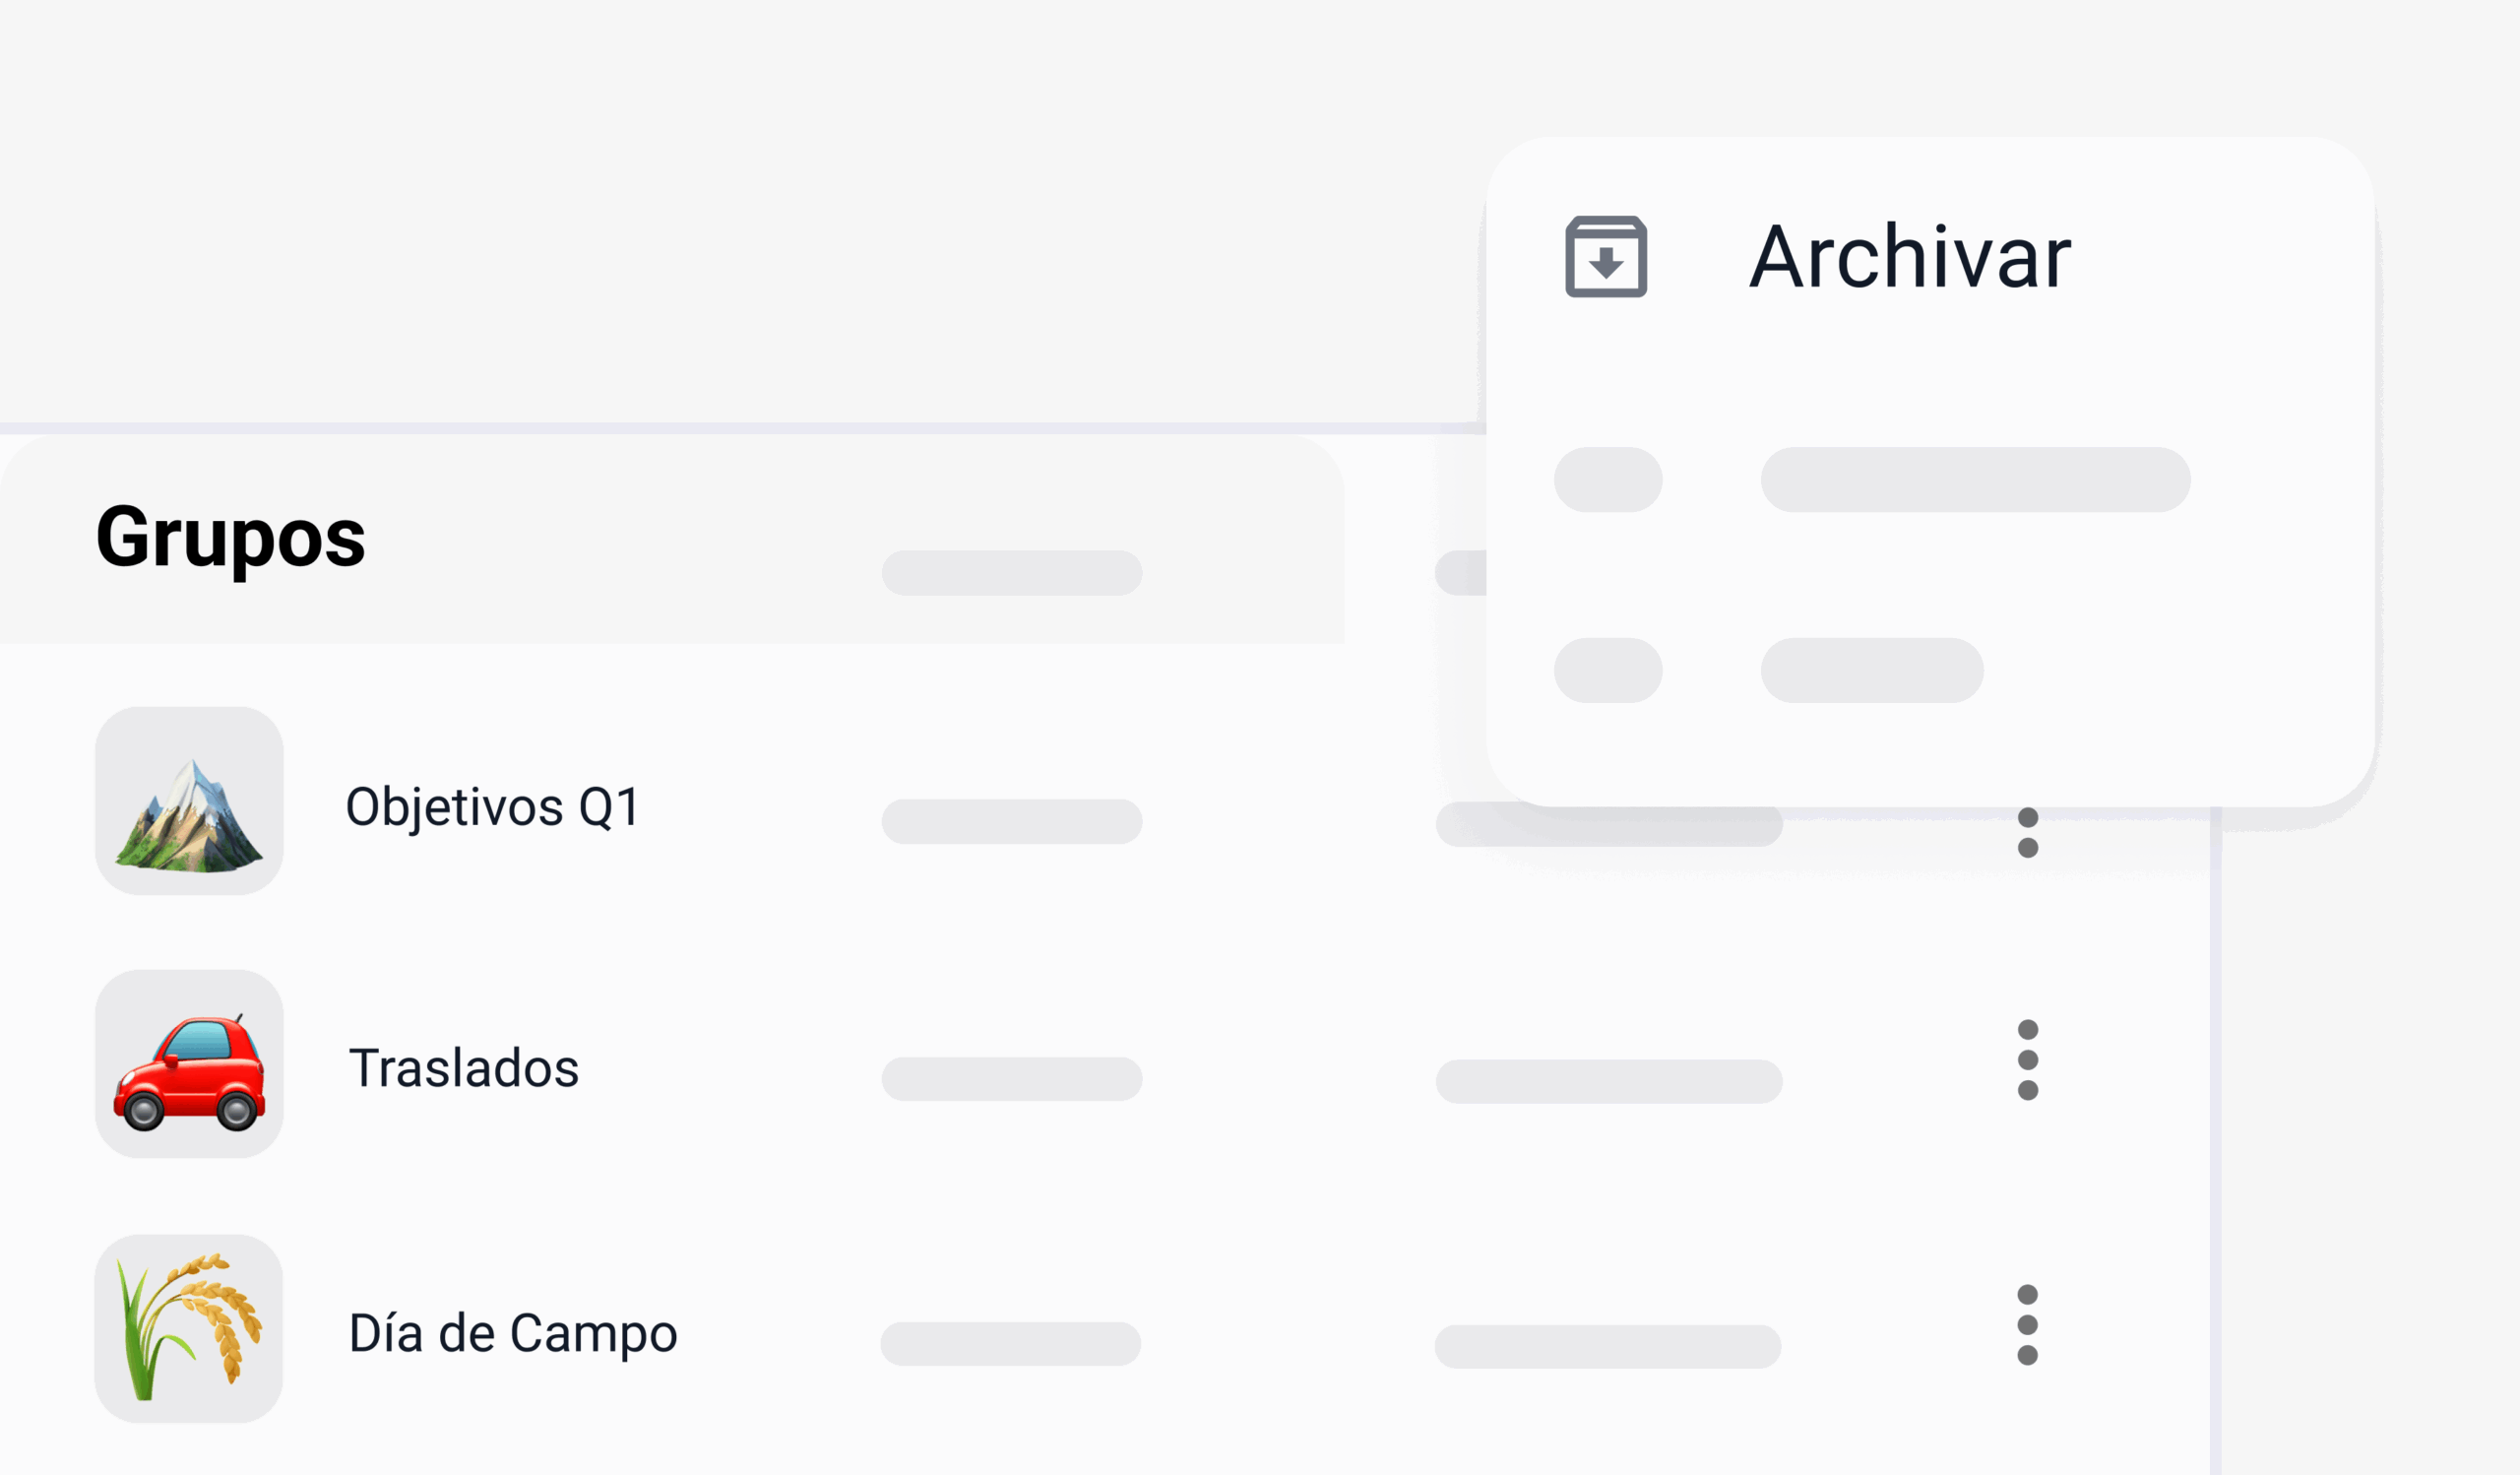Click the long placeholder pill in Día de Campo row
This screenshot has width=2520, height=1475.
pos(1608,1346)
